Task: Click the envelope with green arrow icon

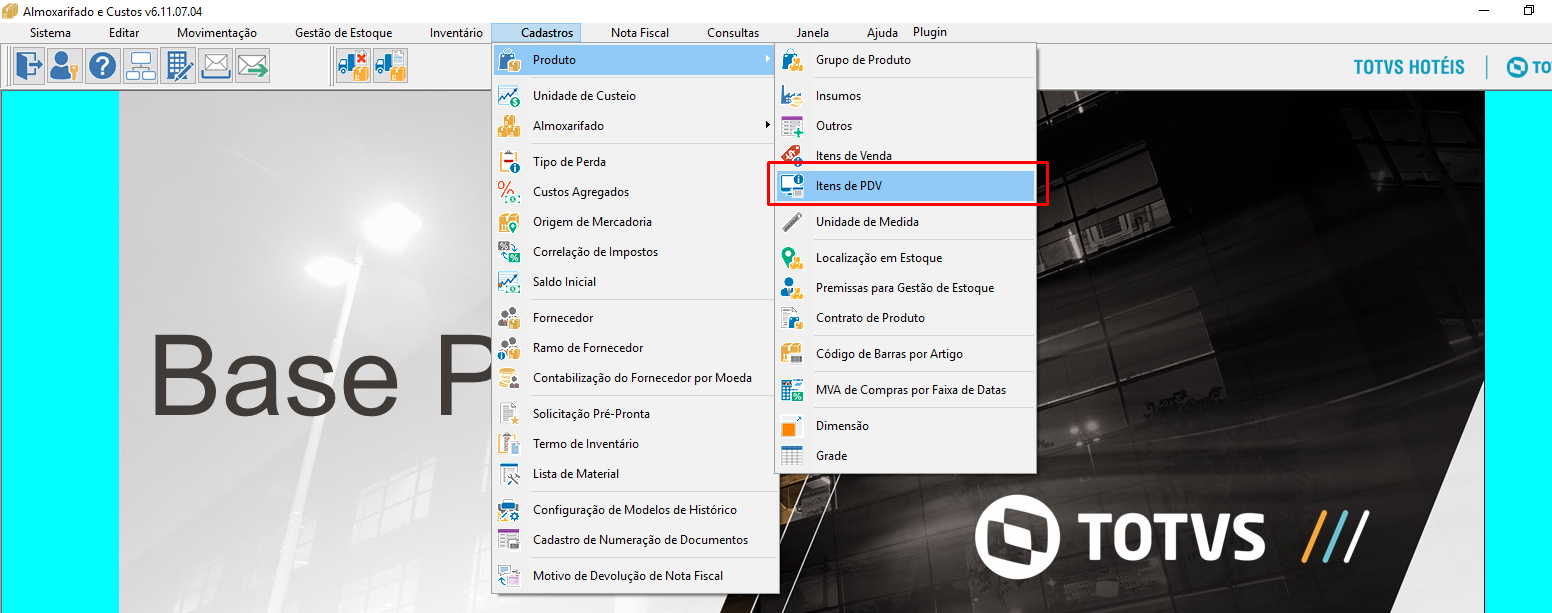Action: (x=253, y=67)
